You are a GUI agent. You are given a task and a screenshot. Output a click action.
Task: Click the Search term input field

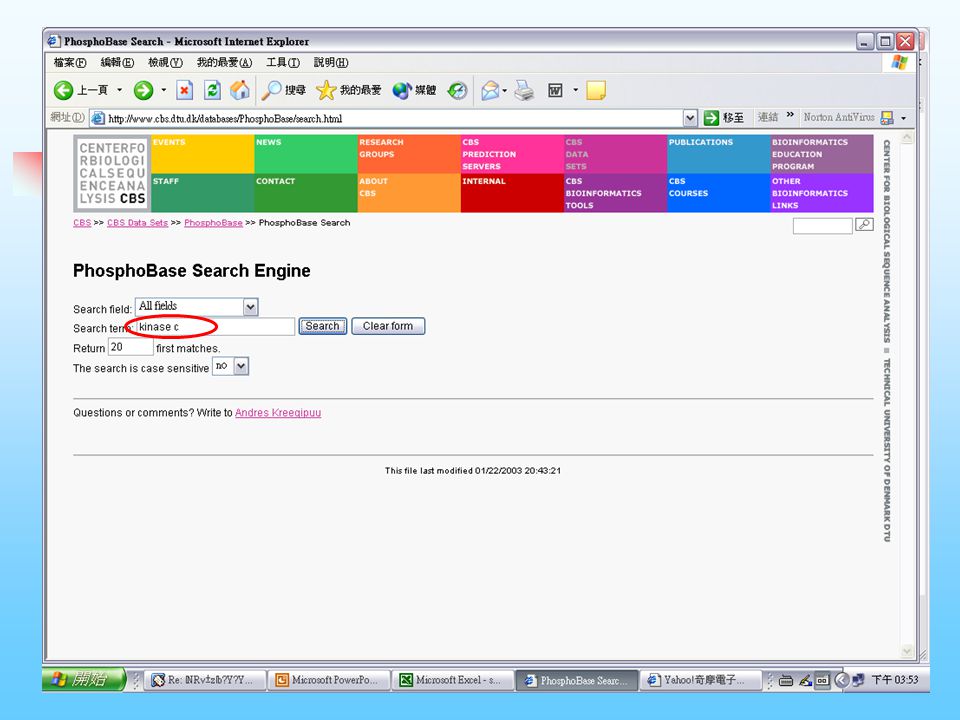(215, 327)
